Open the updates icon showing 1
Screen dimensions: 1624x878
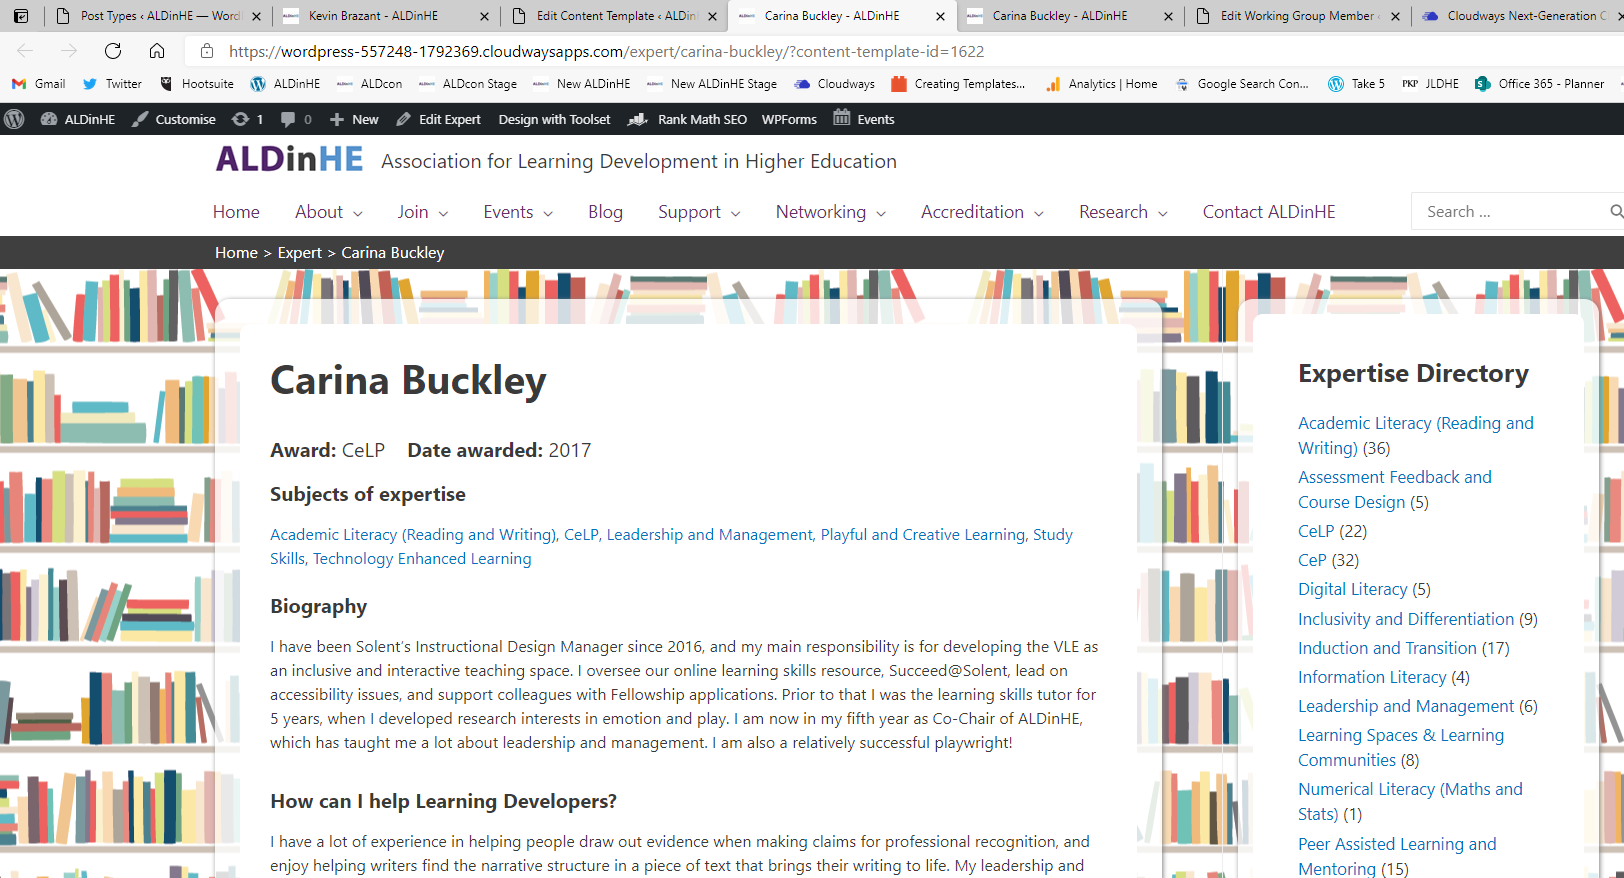pyautogui.click(x=247, y=119)
